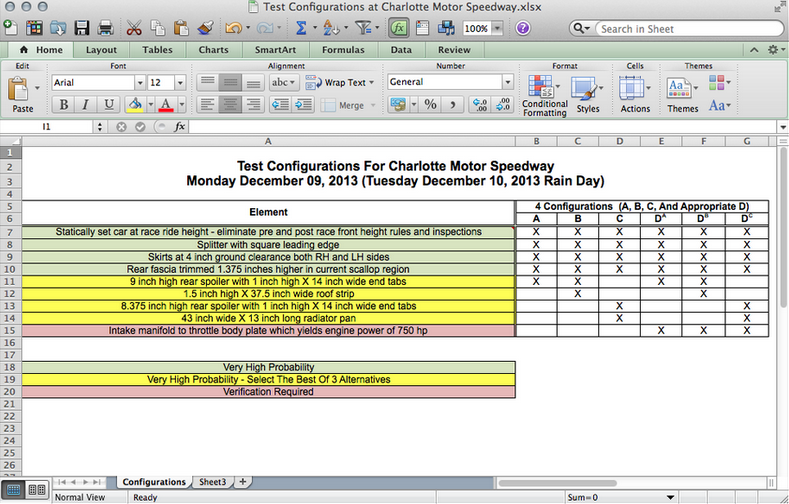Image resolution: width=789 pixels, height=504 pixels.
Task: Click the Decrease Indent icon
Action: point(280,105)
